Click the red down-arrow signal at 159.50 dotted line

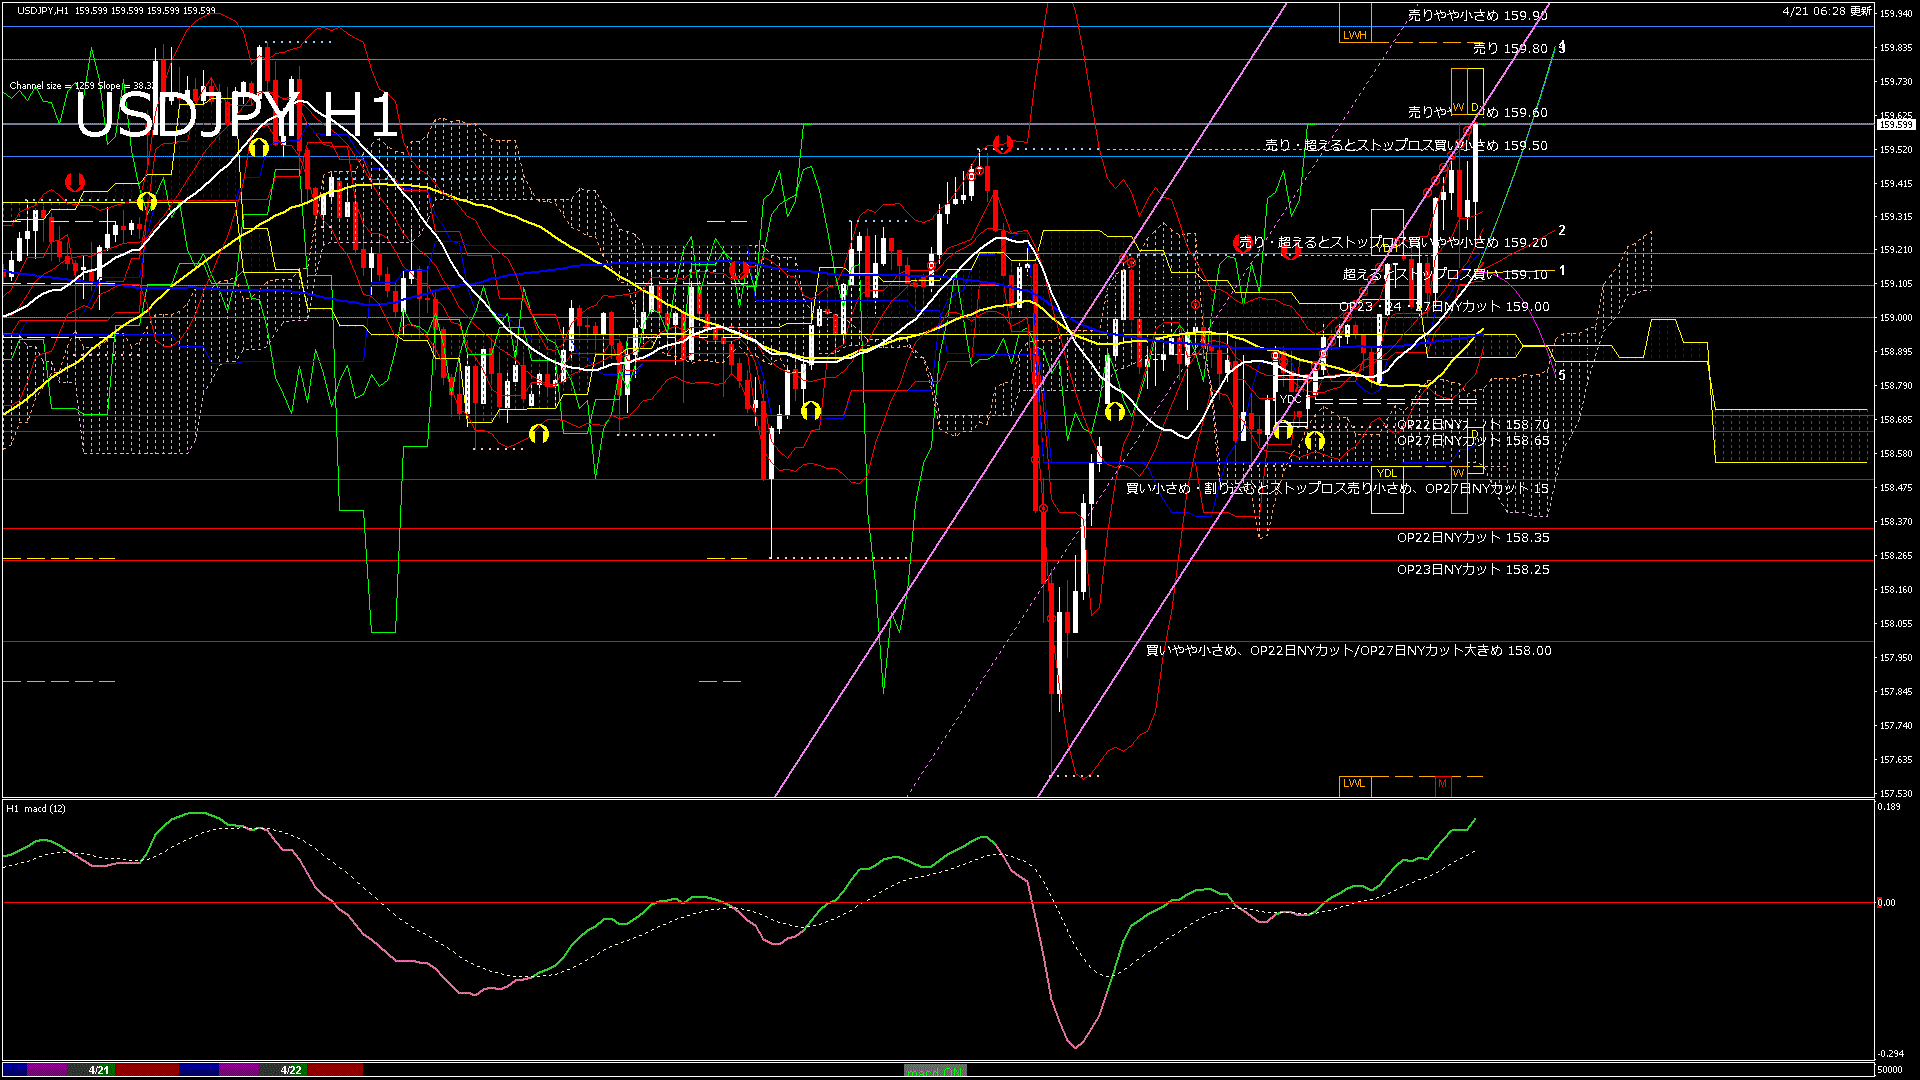(1003, 144)
